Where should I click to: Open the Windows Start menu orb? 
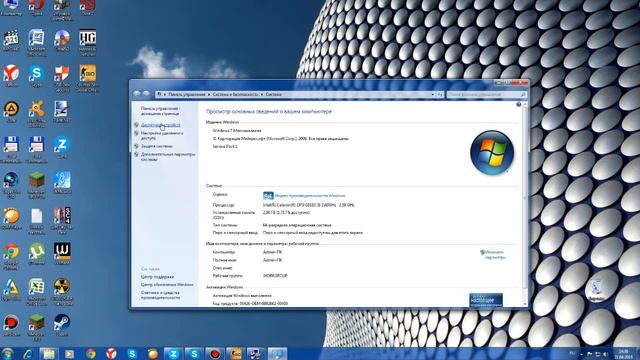(7, 353)
